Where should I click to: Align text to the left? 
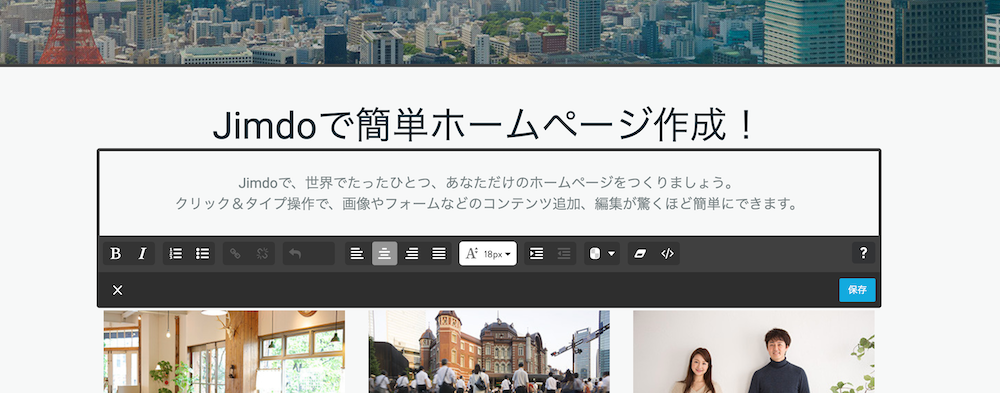pyautogui.click(x=357, y=253)
